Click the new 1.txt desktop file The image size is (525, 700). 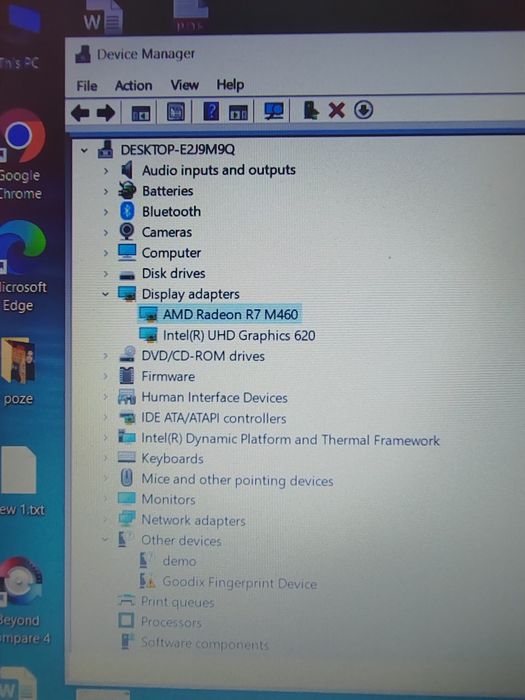20,481
